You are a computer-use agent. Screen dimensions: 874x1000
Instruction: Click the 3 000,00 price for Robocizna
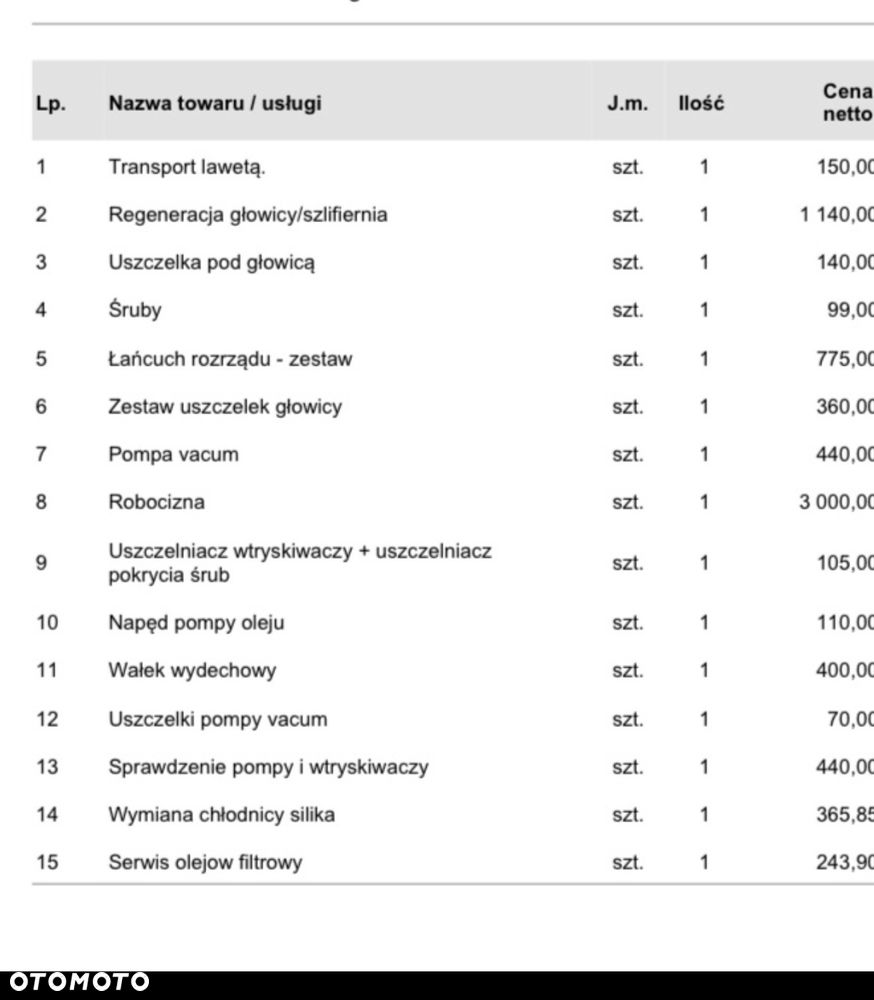836,502
